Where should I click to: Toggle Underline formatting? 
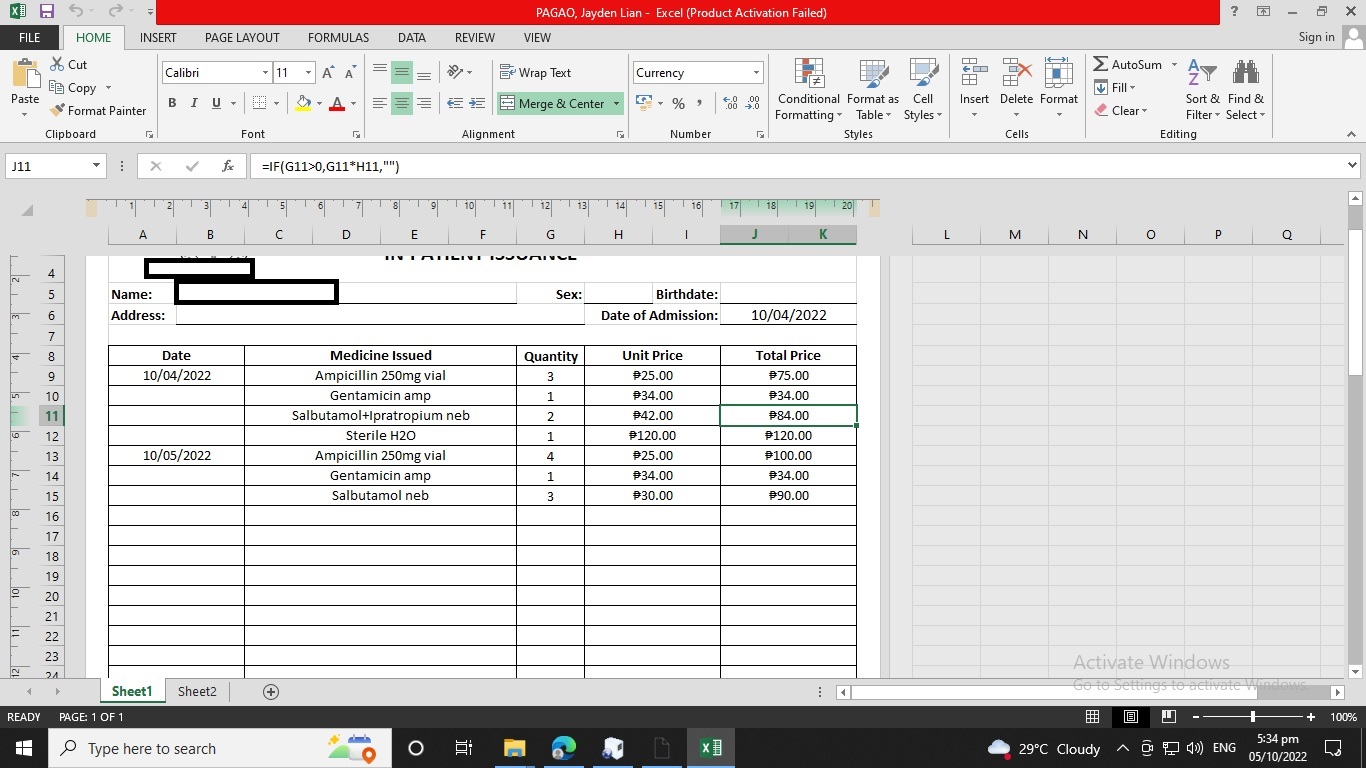tap(216, 103)
